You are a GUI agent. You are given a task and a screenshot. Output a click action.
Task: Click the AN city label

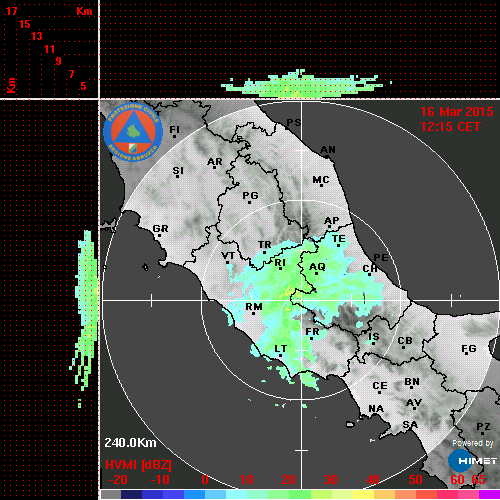click(328, 150)
